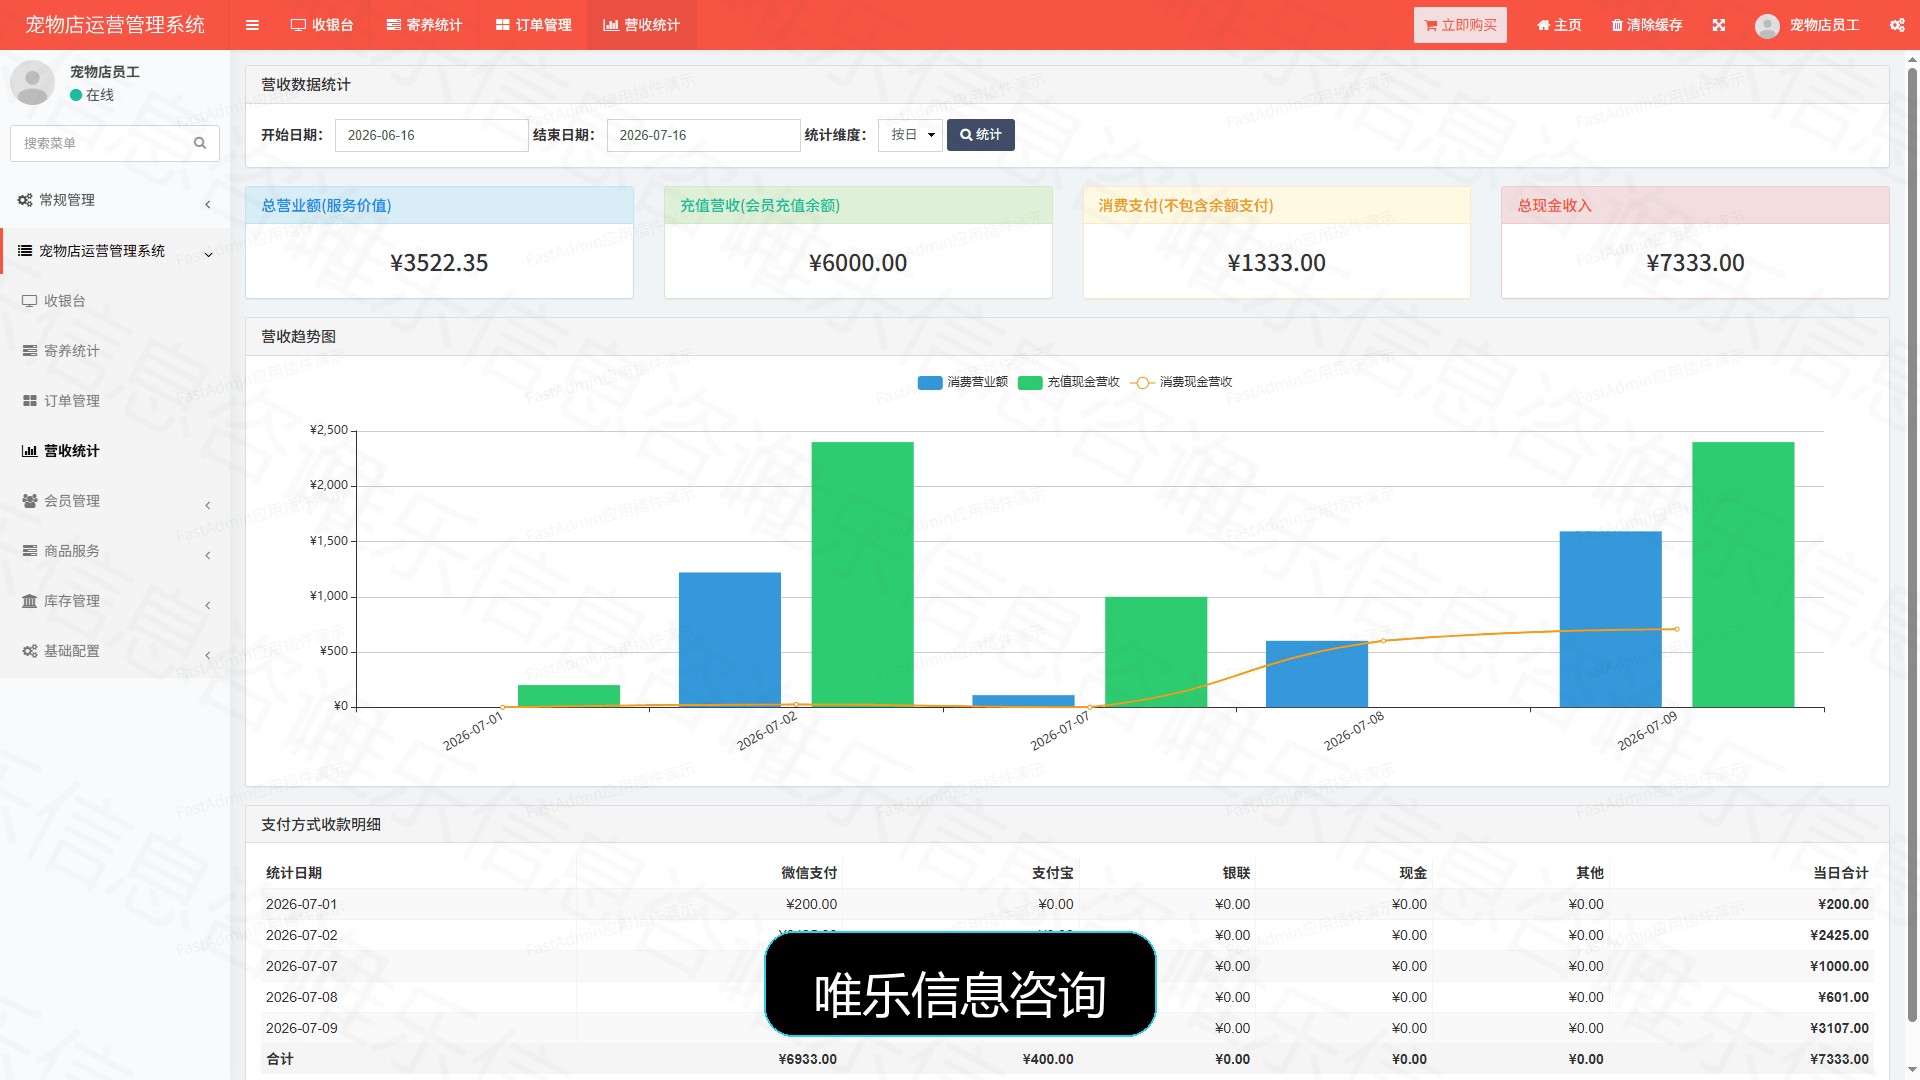The width and height of the screenshot is (1920, 1080).
Task: Click the ¥1333.00 消费支付 value
Action: (x=1276, y=262)
